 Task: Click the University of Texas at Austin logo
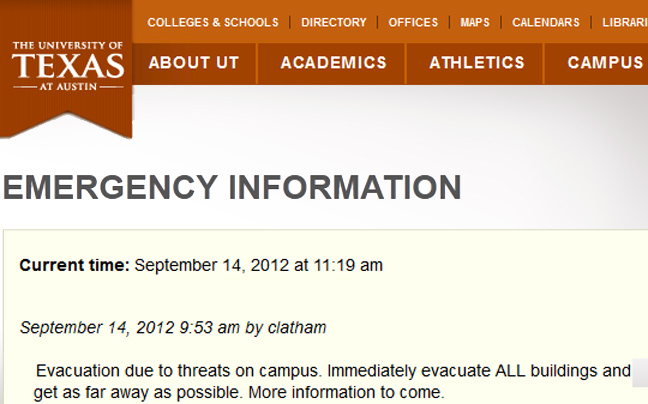(67, 65)
